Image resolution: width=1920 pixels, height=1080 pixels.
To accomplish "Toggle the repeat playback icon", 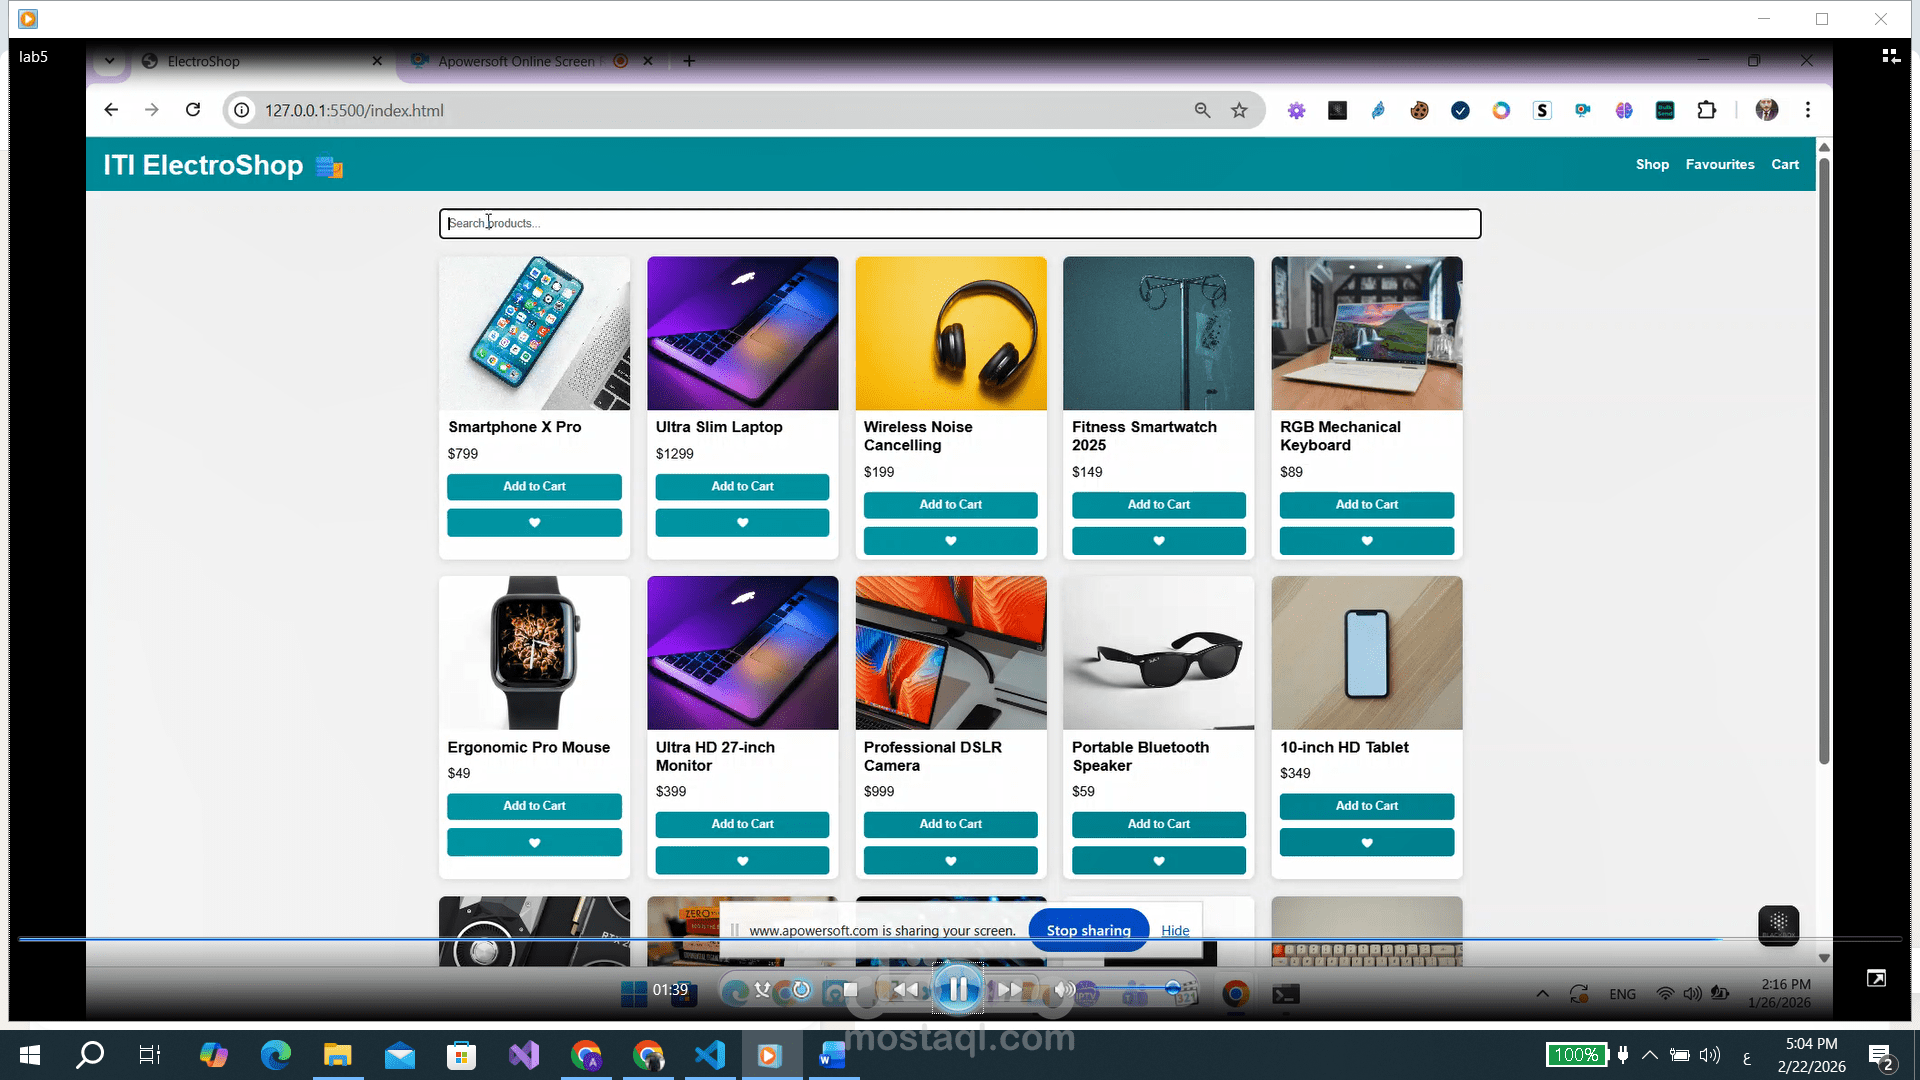I will click(801, 989).
